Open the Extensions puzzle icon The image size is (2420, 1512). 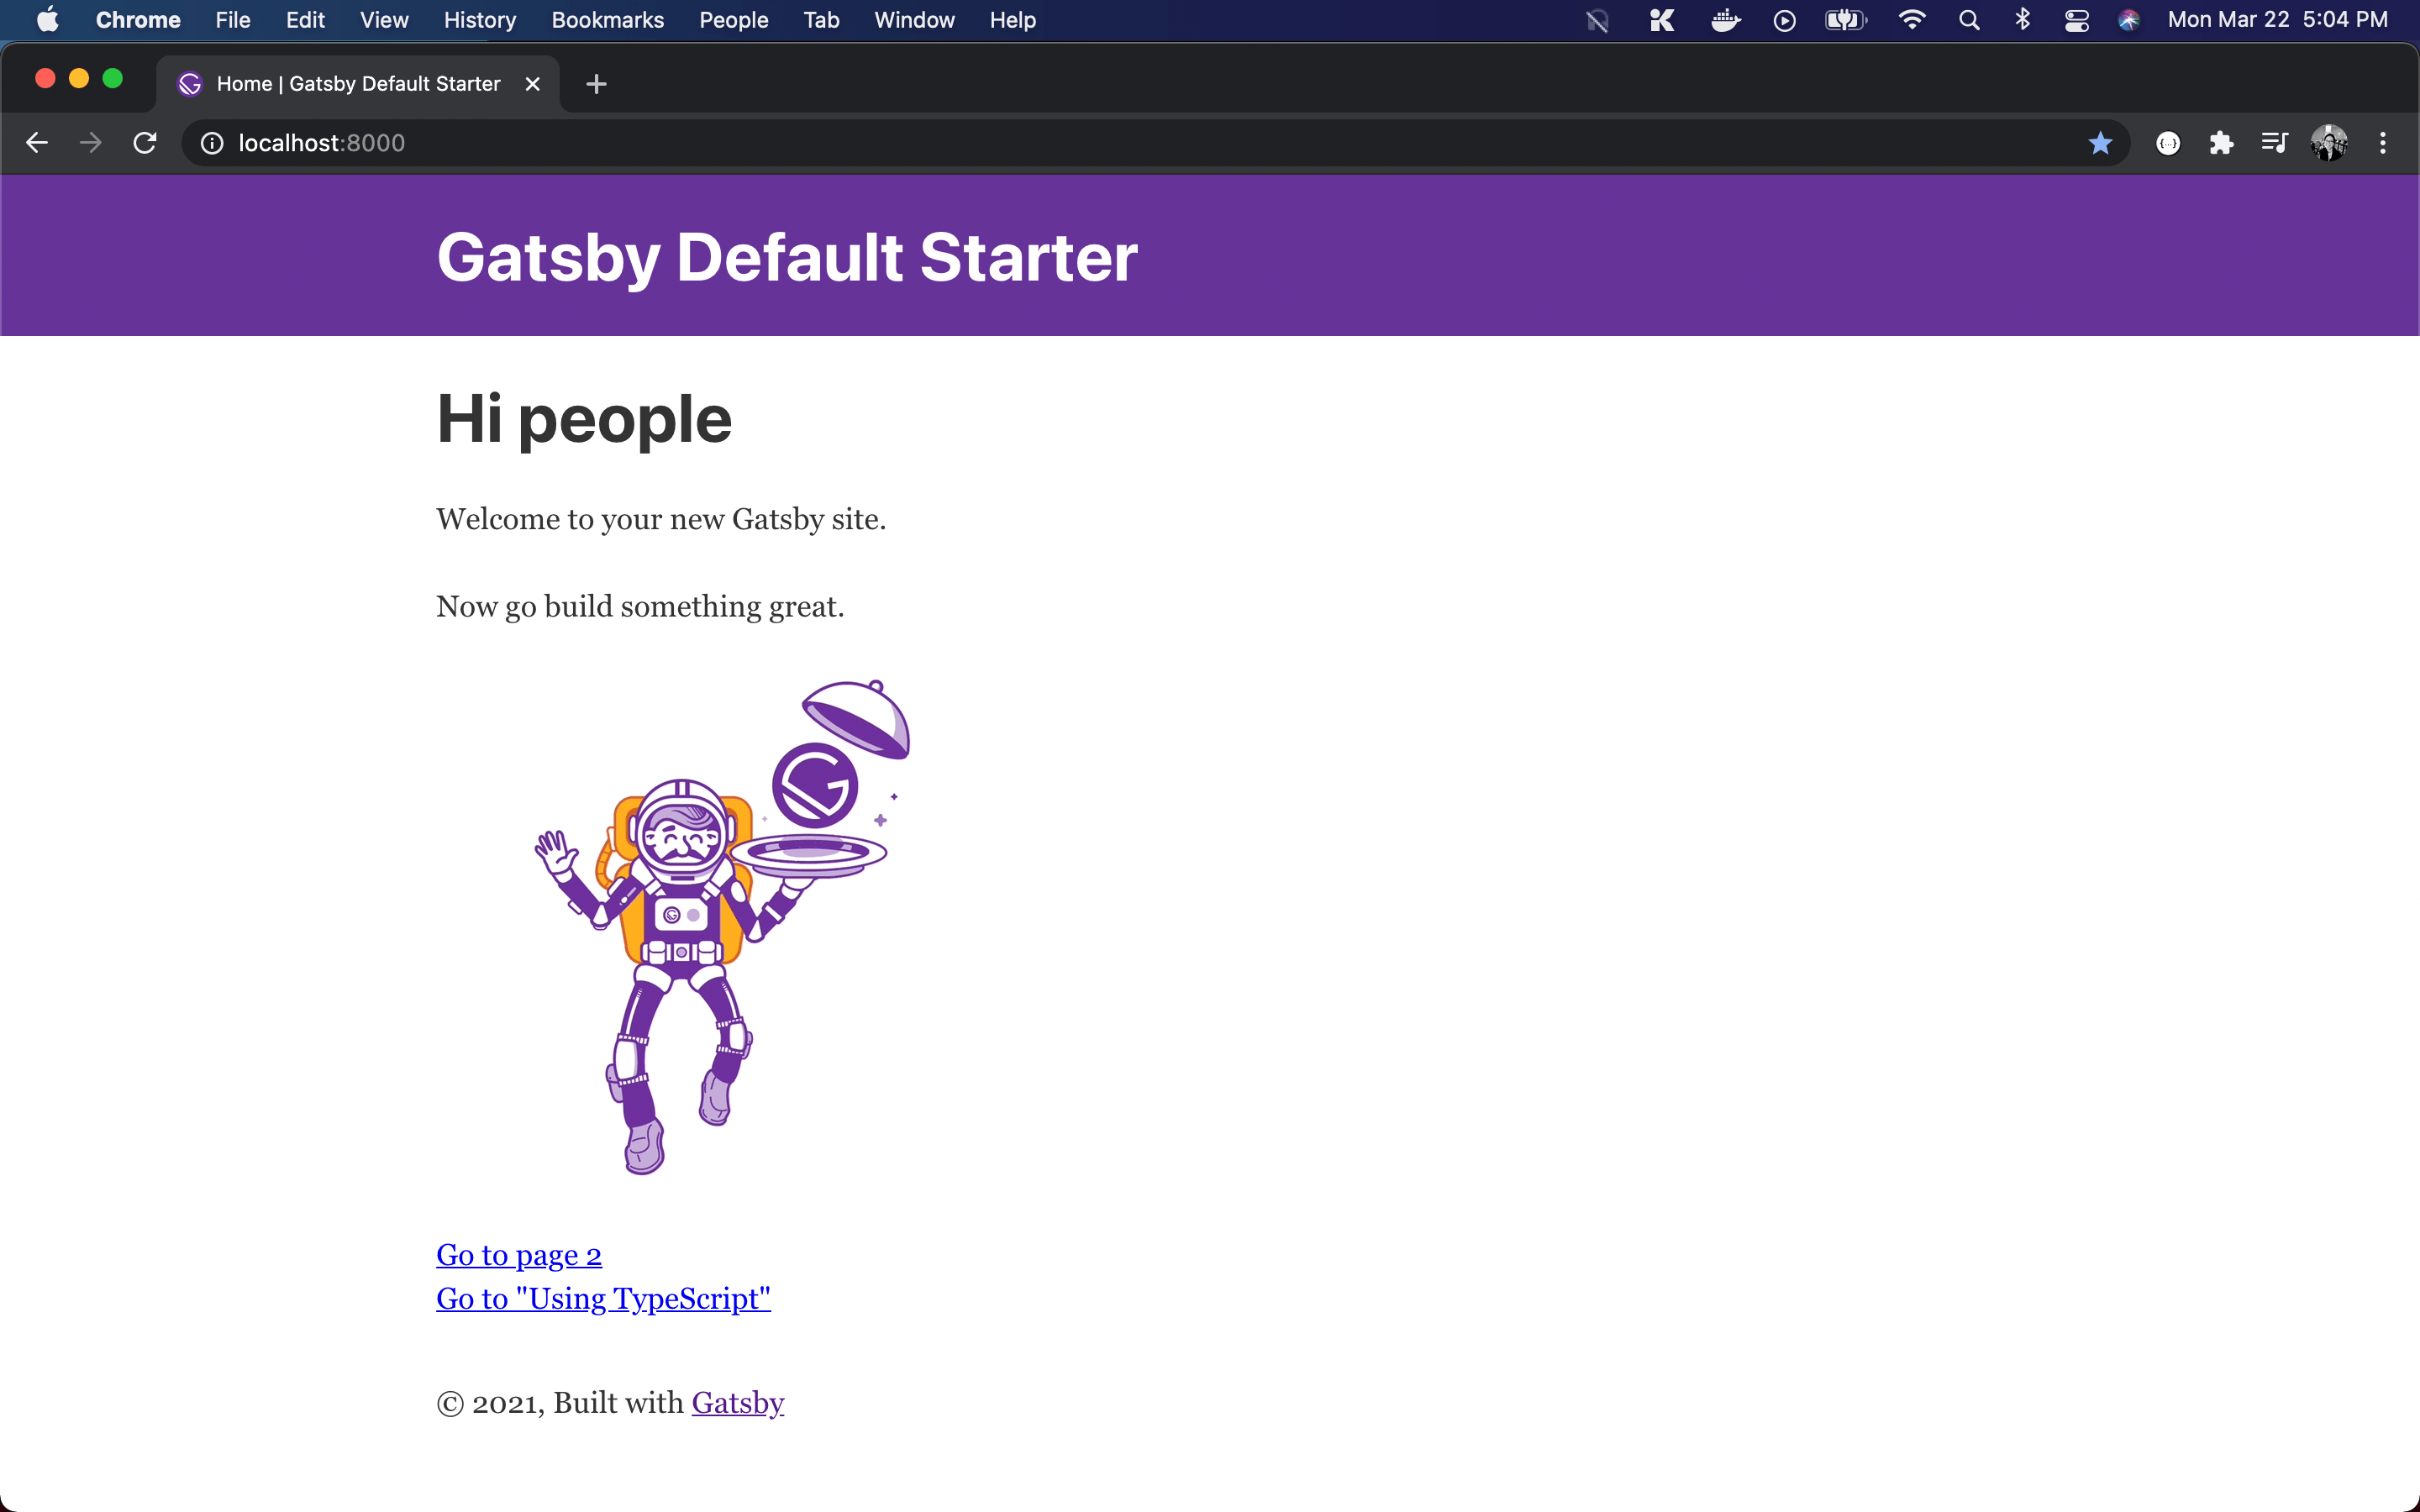click(x=2221, y=143)
